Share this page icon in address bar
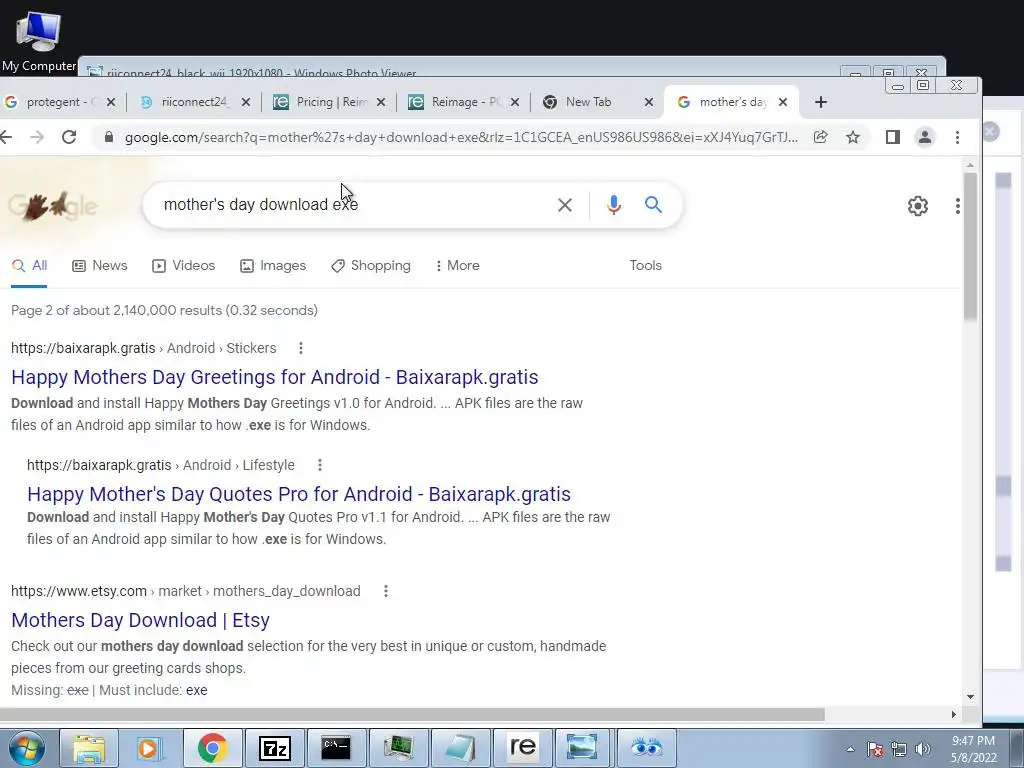1024x768 pixels. coord(820,137)
